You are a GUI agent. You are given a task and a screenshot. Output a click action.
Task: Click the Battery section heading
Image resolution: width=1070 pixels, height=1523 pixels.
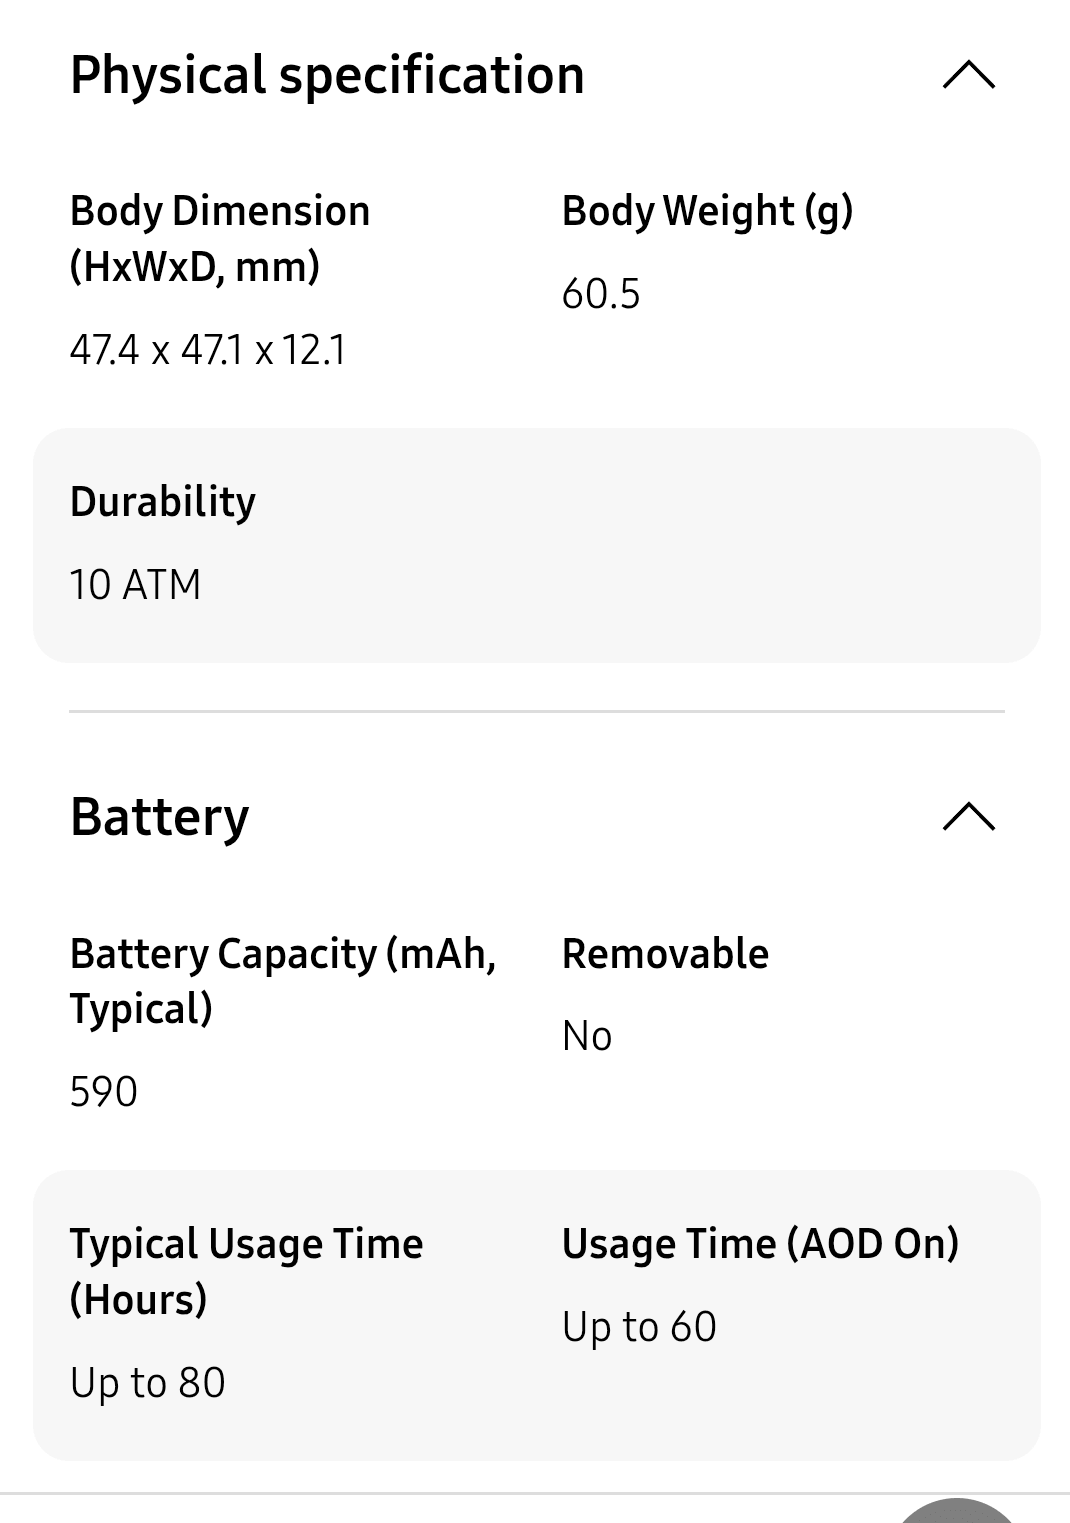158,817
